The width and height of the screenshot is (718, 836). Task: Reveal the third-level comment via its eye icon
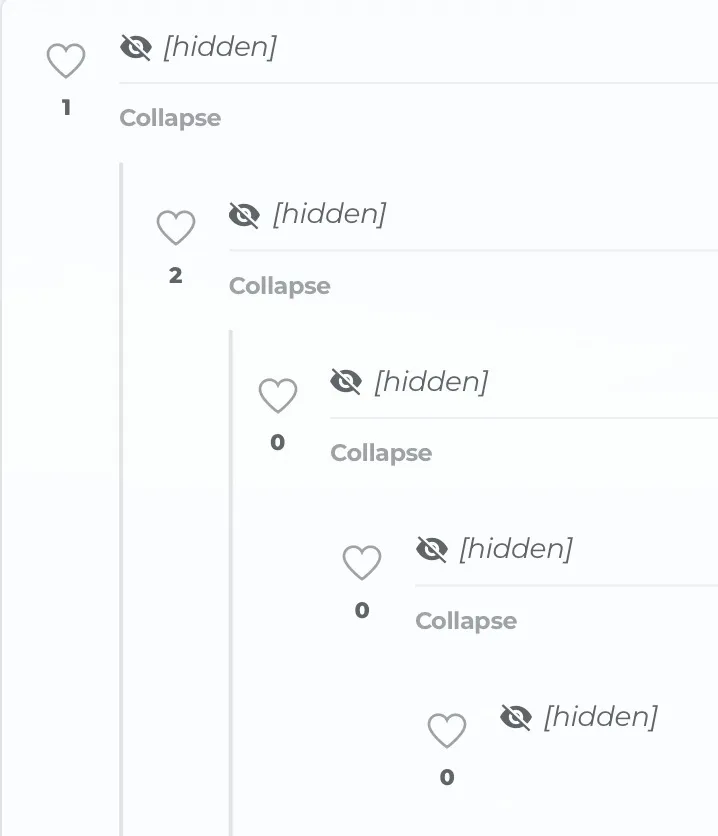pyautogui.click(x=346, y=382)
